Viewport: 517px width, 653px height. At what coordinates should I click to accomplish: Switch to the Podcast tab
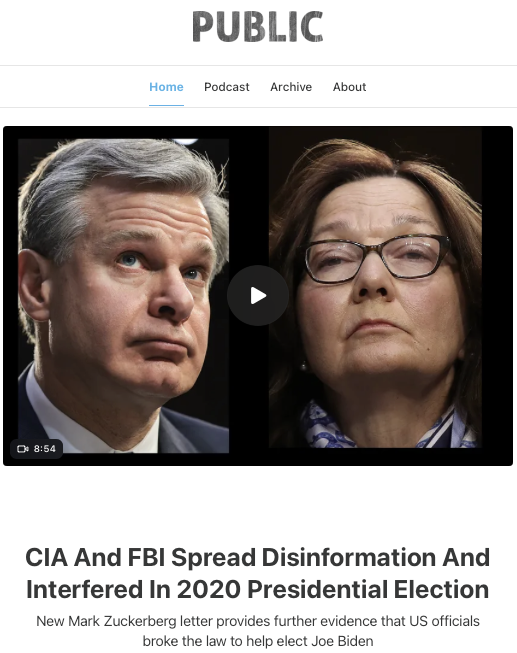(x=227, y=87)
